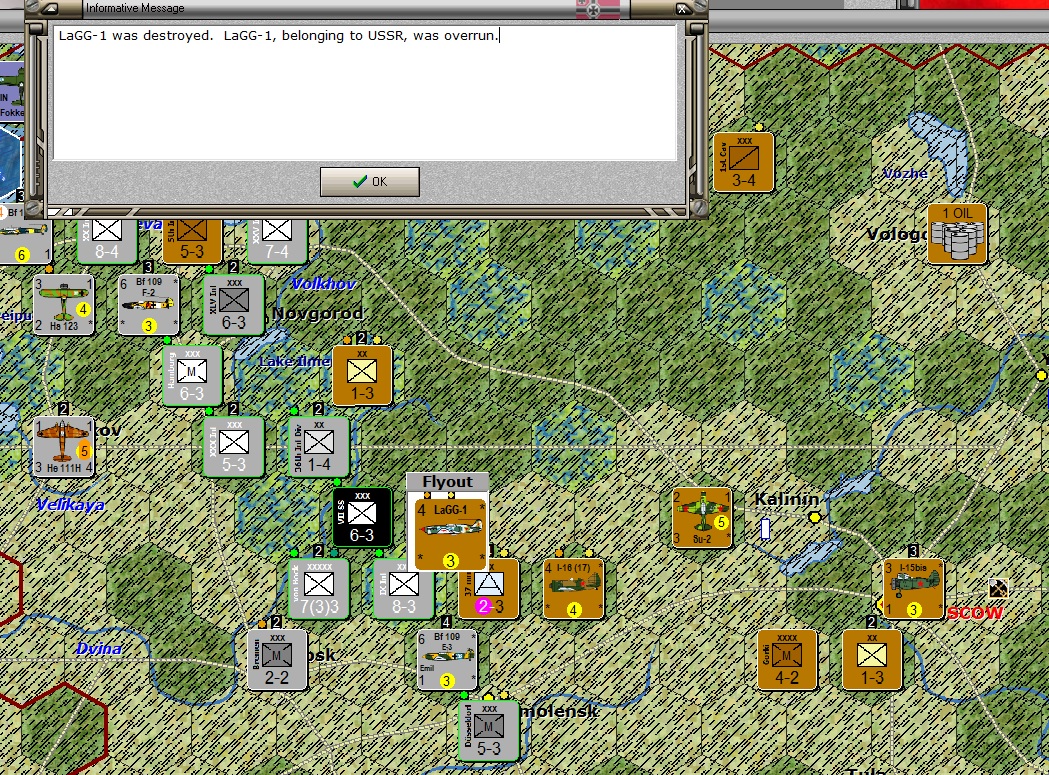Click the Novgorod city label

pyautogui.click(x=318, y=313)
